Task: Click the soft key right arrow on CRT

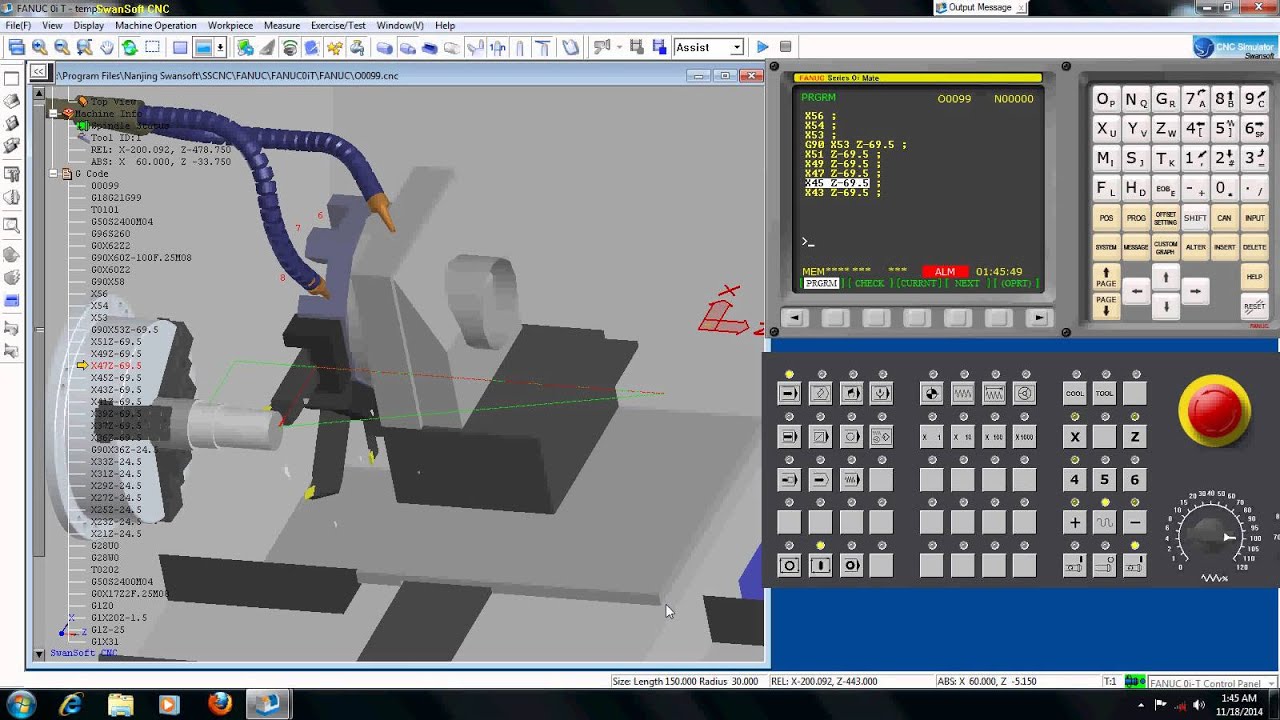Action: point(1039,318)
